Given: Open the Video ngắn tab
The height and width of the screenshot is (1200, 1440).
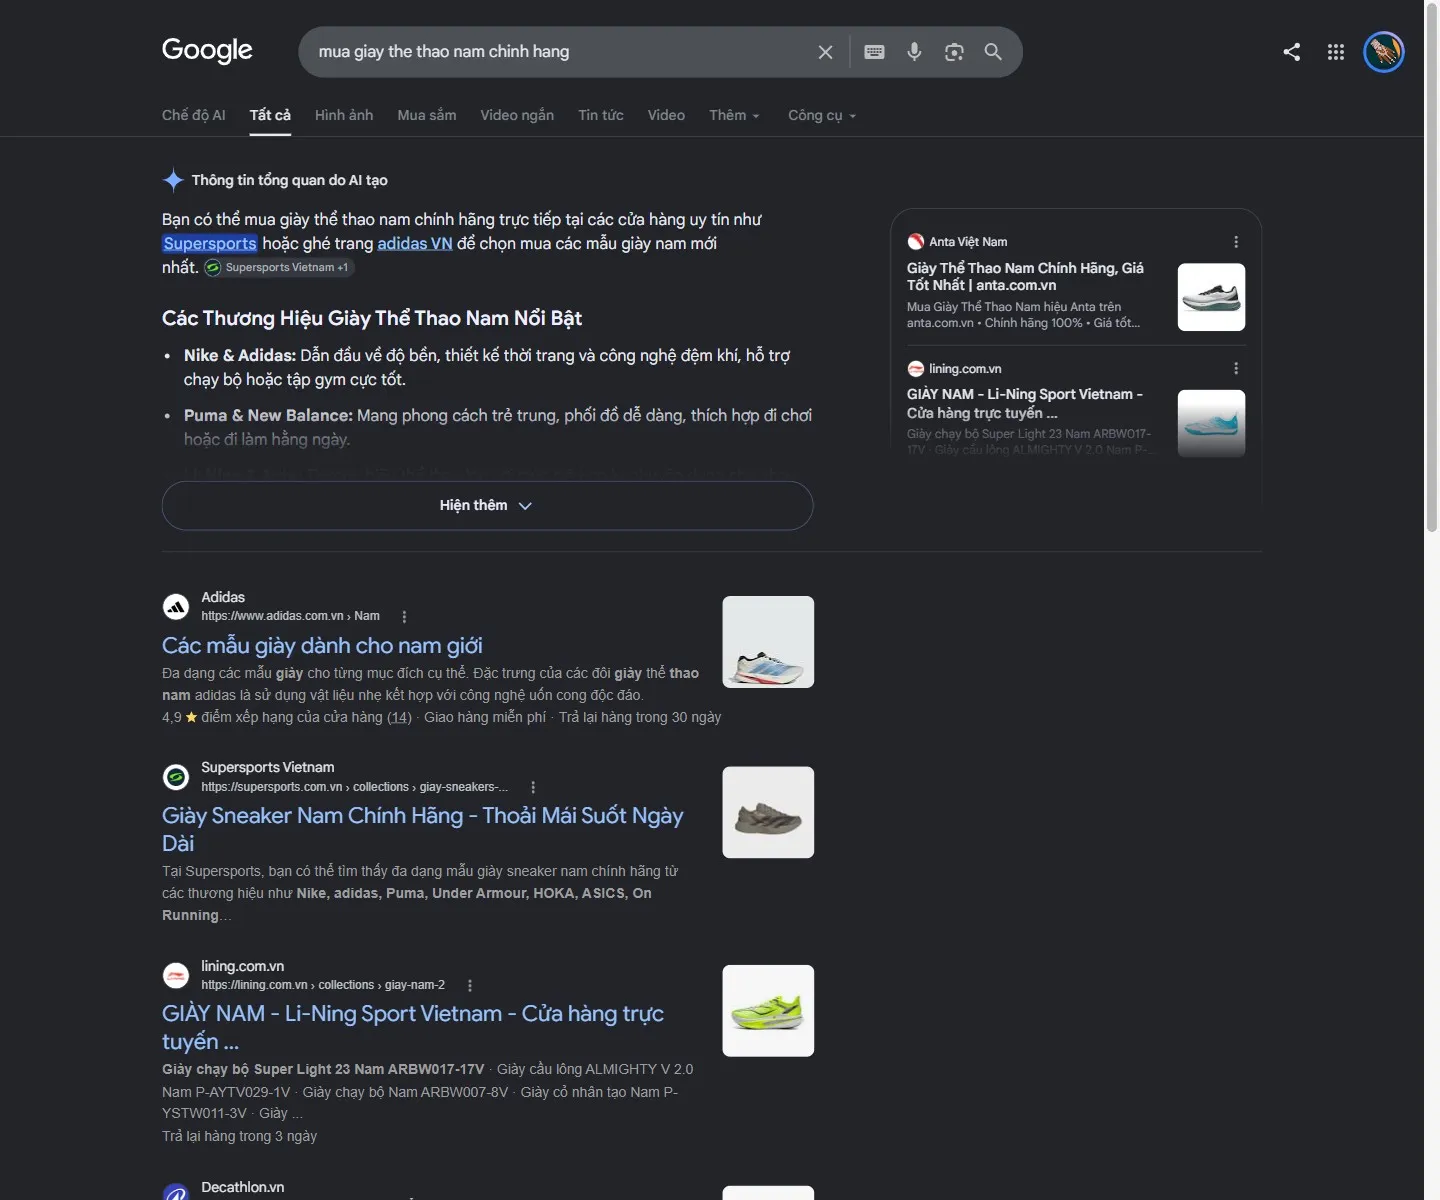Looking at the screenshot, I should point(517,115).
